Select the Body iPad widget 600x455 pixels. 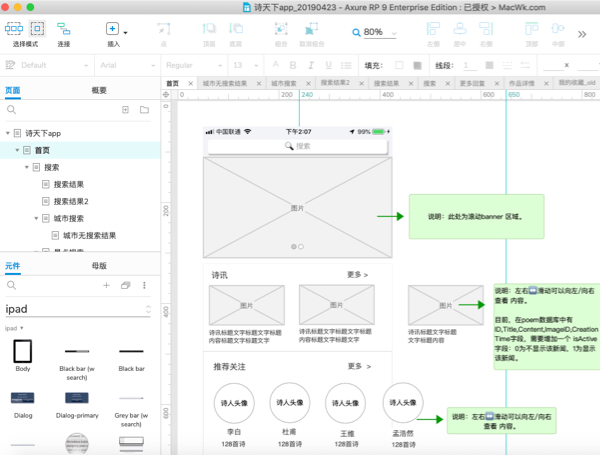pyautogui.click(x=23, y=353)
